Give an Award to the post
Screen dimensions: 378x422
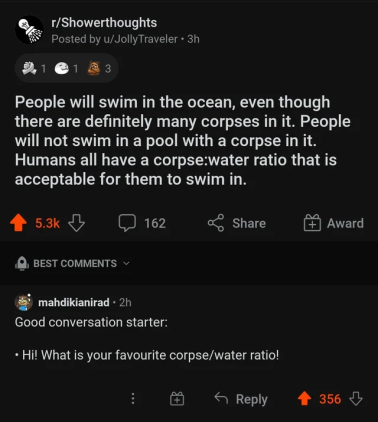point(333,223)
